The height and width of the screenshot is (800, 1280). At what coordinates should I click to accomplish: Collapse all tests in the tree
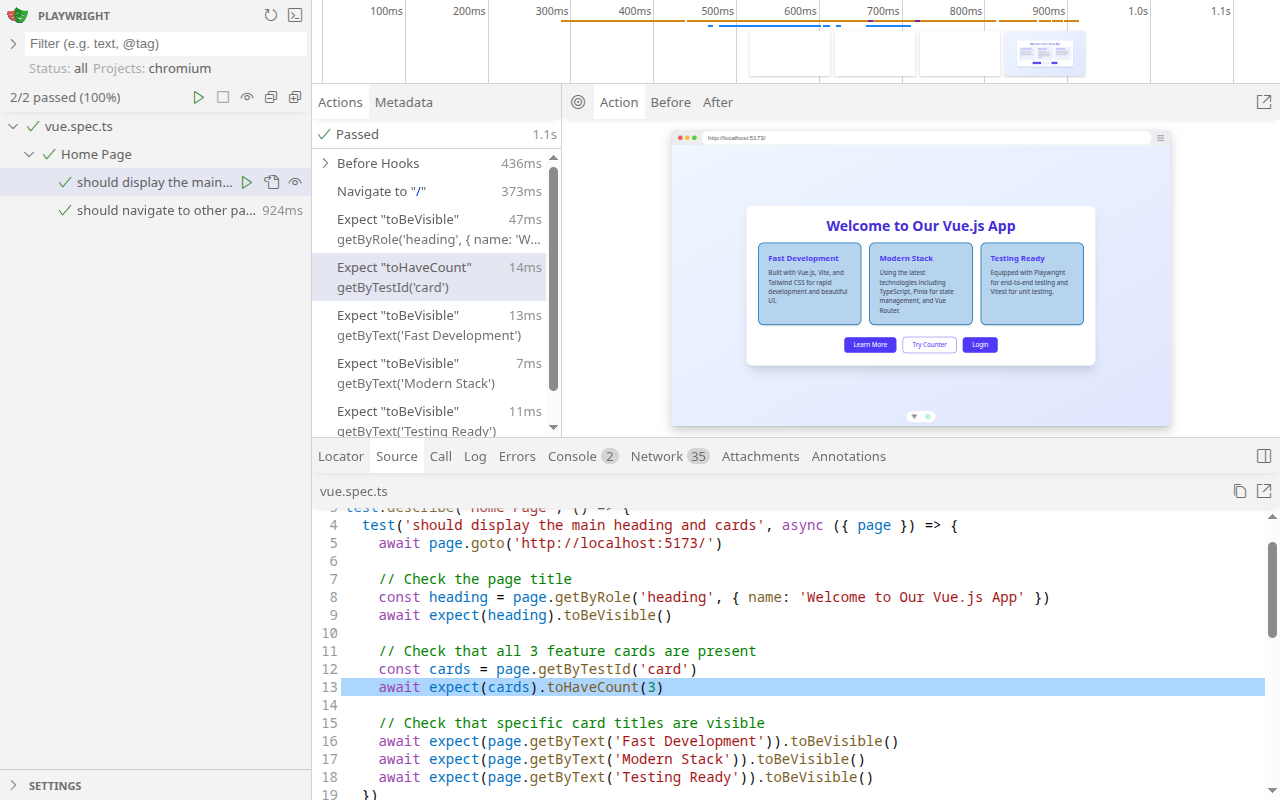click(x=271, y=97)
